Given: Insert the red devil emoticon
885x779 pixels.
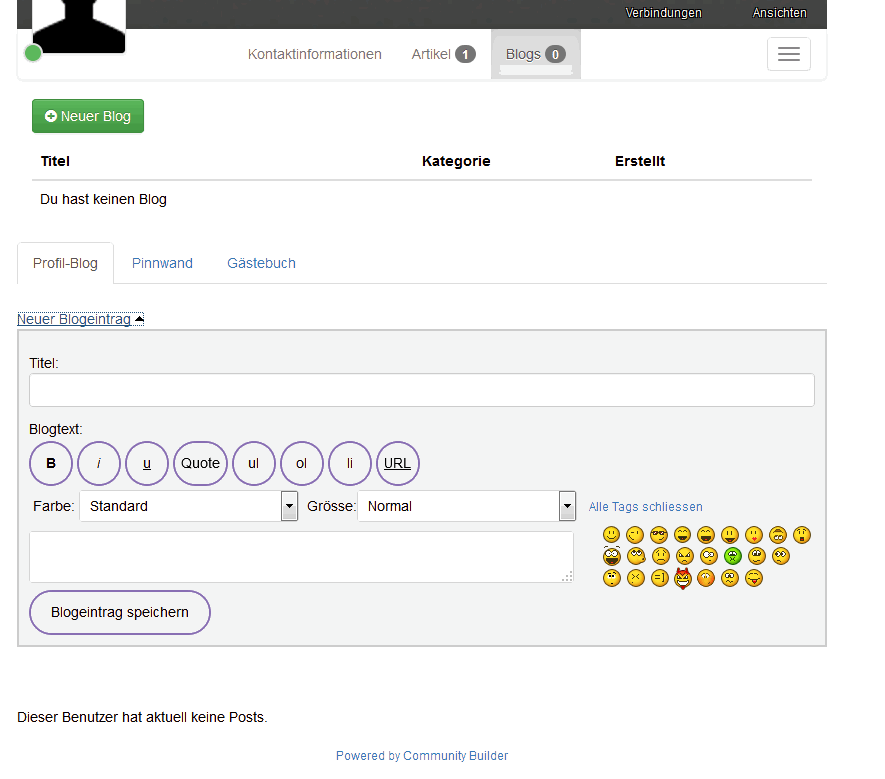Looking at the screenshot, I should 683,578.
